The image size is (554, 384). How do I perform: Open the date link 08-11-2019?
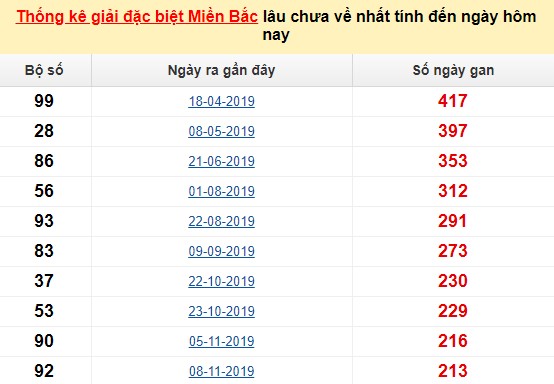click(222, 372)
